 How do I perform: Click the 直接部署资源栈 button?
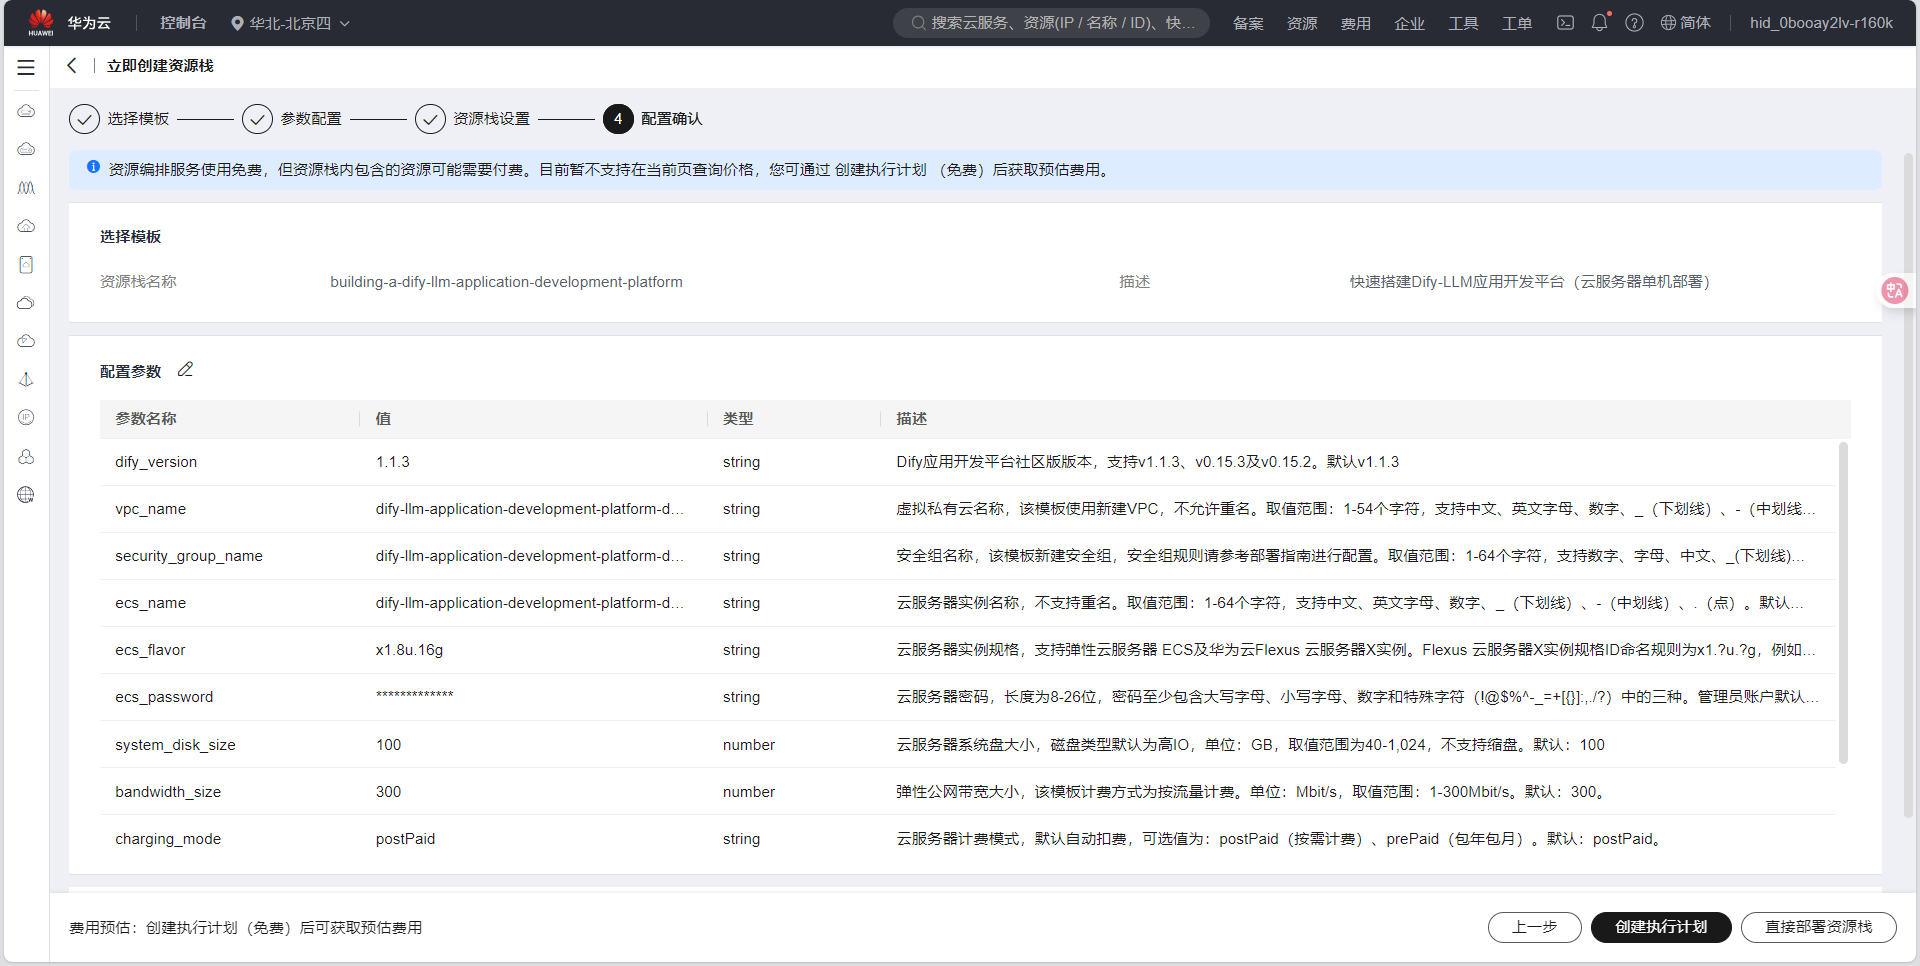1818,927
